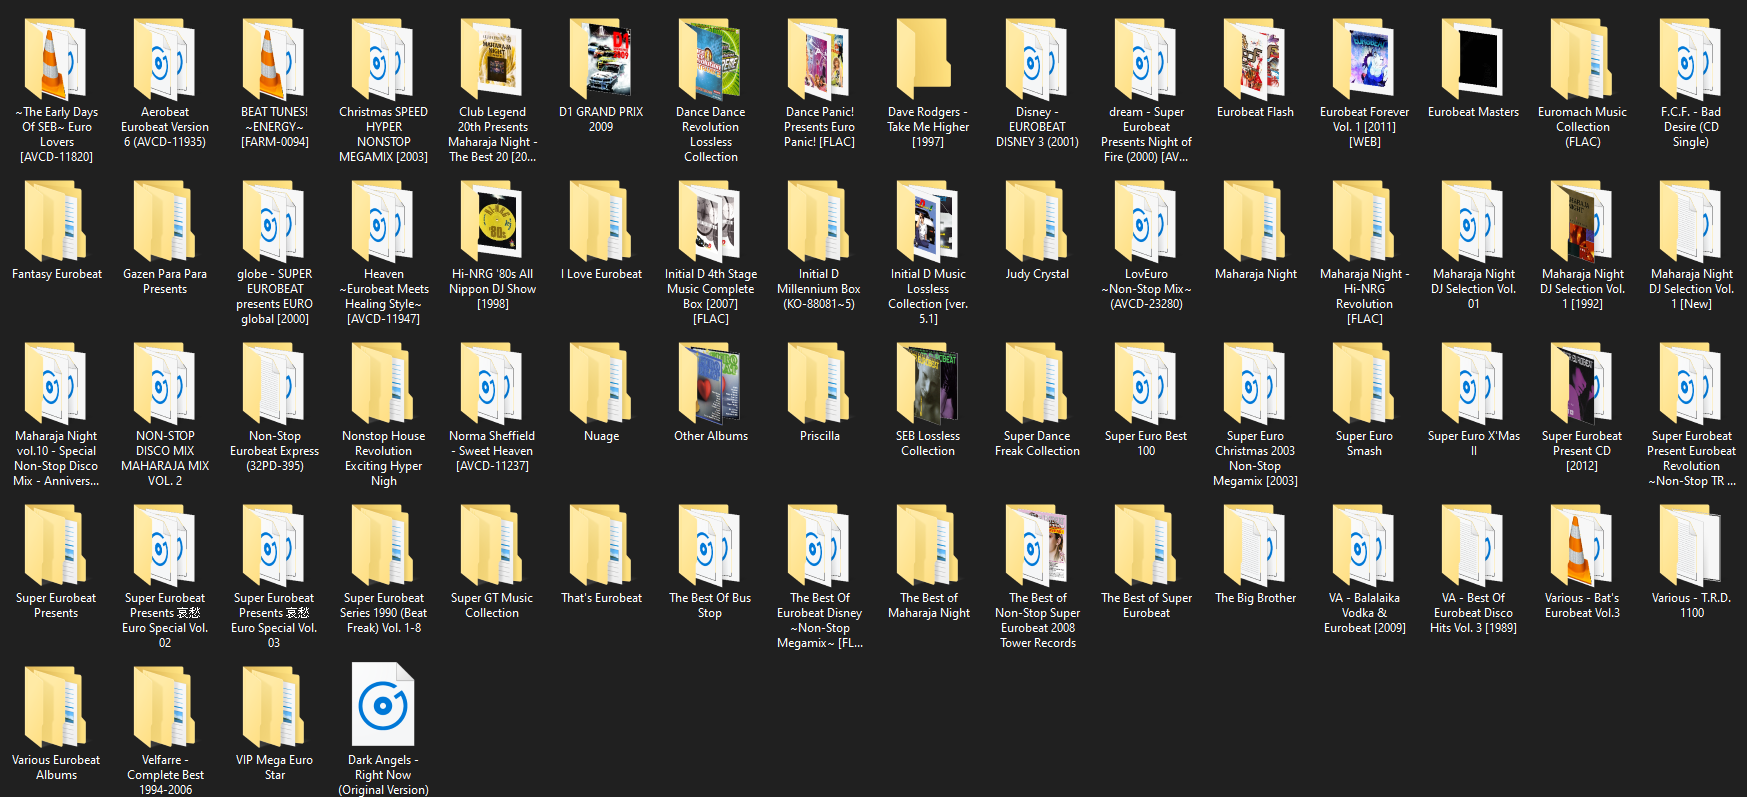
Task: Select the 'Early Days Of SEB' folder icon
Action: point(56,60)
